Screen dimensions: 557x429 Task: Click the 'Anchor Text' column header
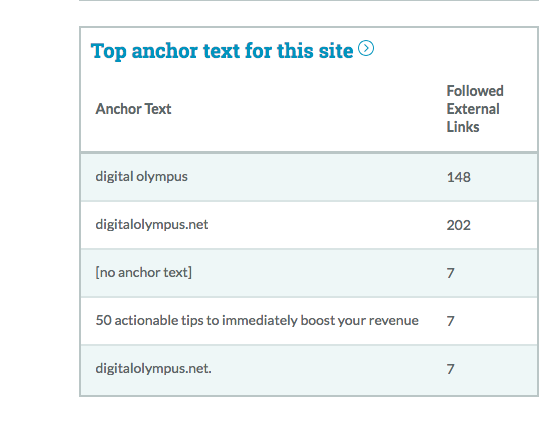pyautogui.click(x=133, y=109)
